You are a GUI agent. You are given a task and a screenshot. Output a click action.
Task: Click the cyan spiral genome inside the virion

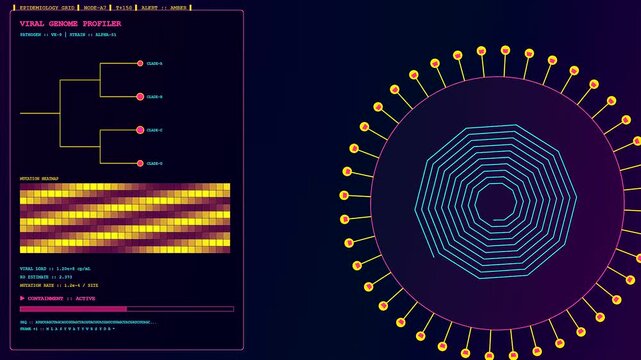[x=495, y=202]
